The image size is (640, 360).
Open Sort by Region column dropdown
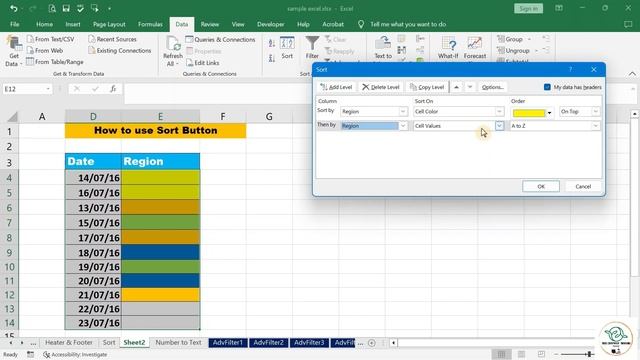[403, 111]
